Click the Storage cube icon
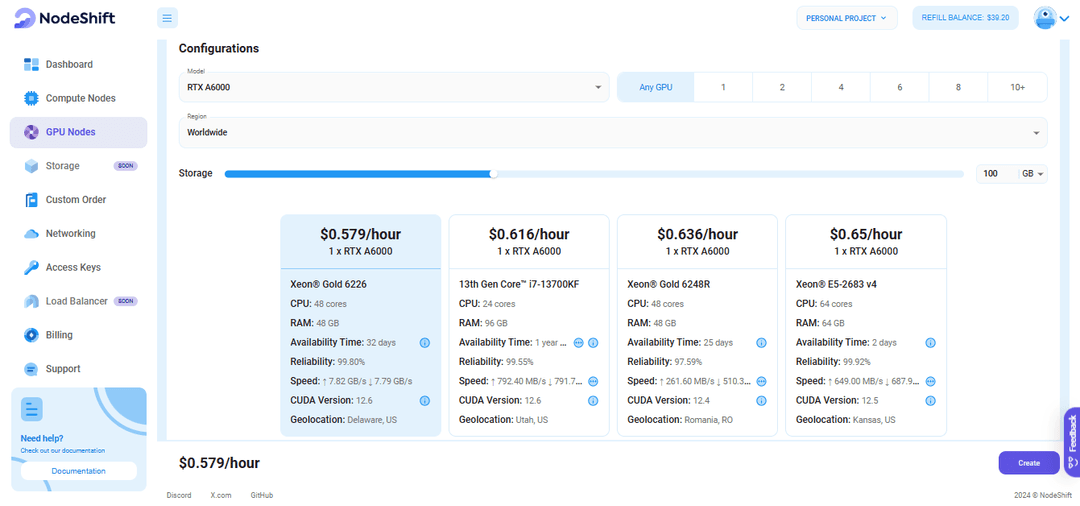The image size is (1080, 506). 31,166
